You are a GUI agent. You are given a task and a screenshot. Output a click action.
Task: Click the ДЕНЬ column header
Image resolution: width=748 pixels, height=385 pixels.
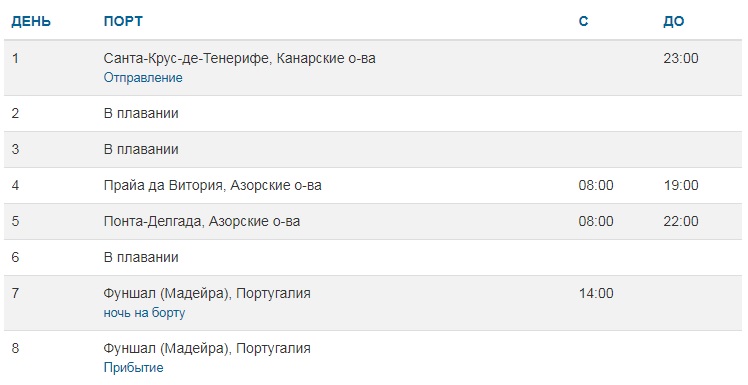point(31,21)
